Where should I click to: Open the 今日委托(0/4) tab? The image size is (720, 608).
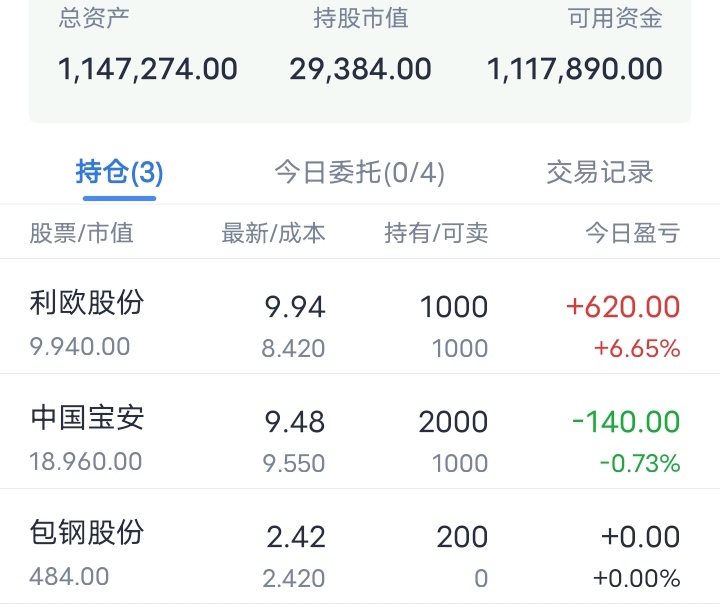(360, 172)
